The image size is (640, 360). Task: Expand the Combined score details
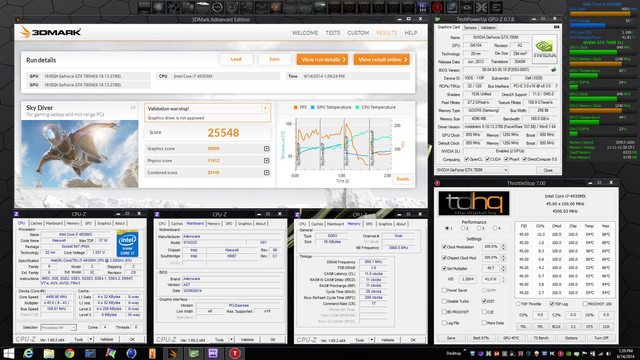267,173
